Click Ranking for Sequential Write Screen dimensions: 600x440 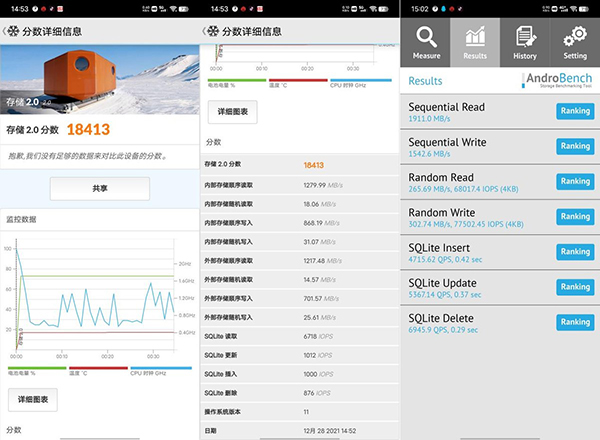[x=575, y=146]
